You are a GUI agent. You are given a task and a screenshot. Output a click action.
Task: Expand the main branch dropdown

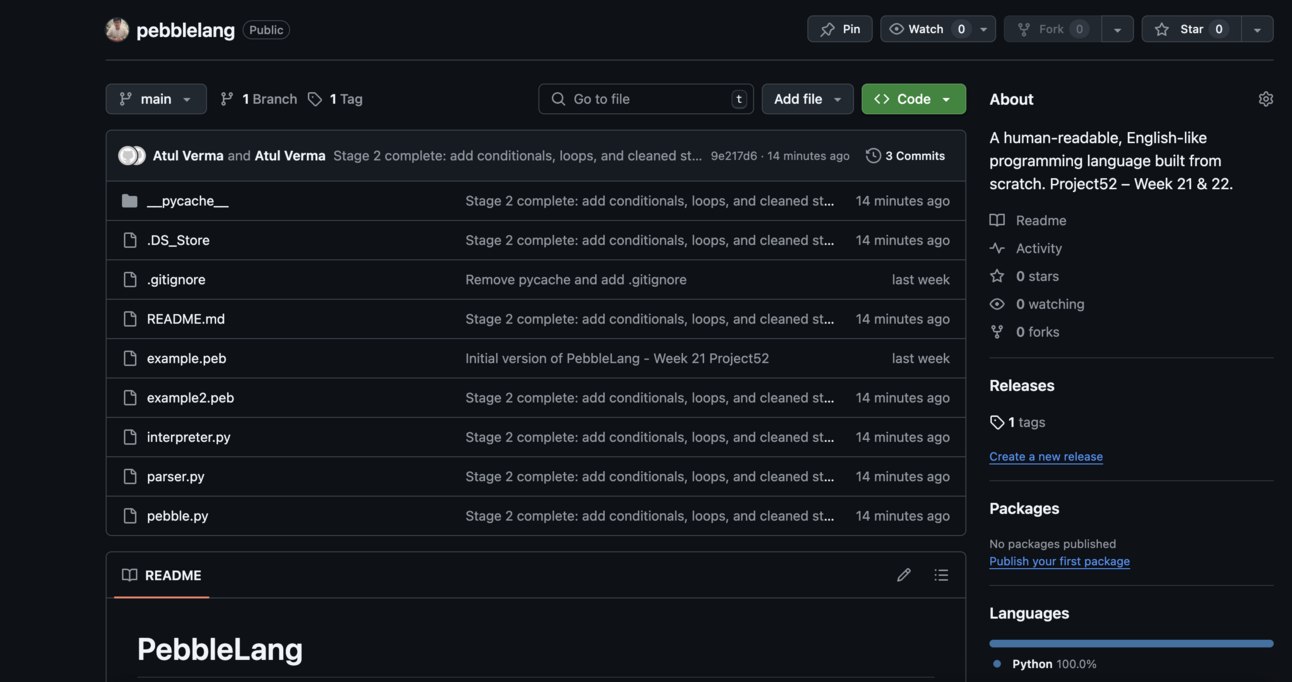click(x=156, y=99)
